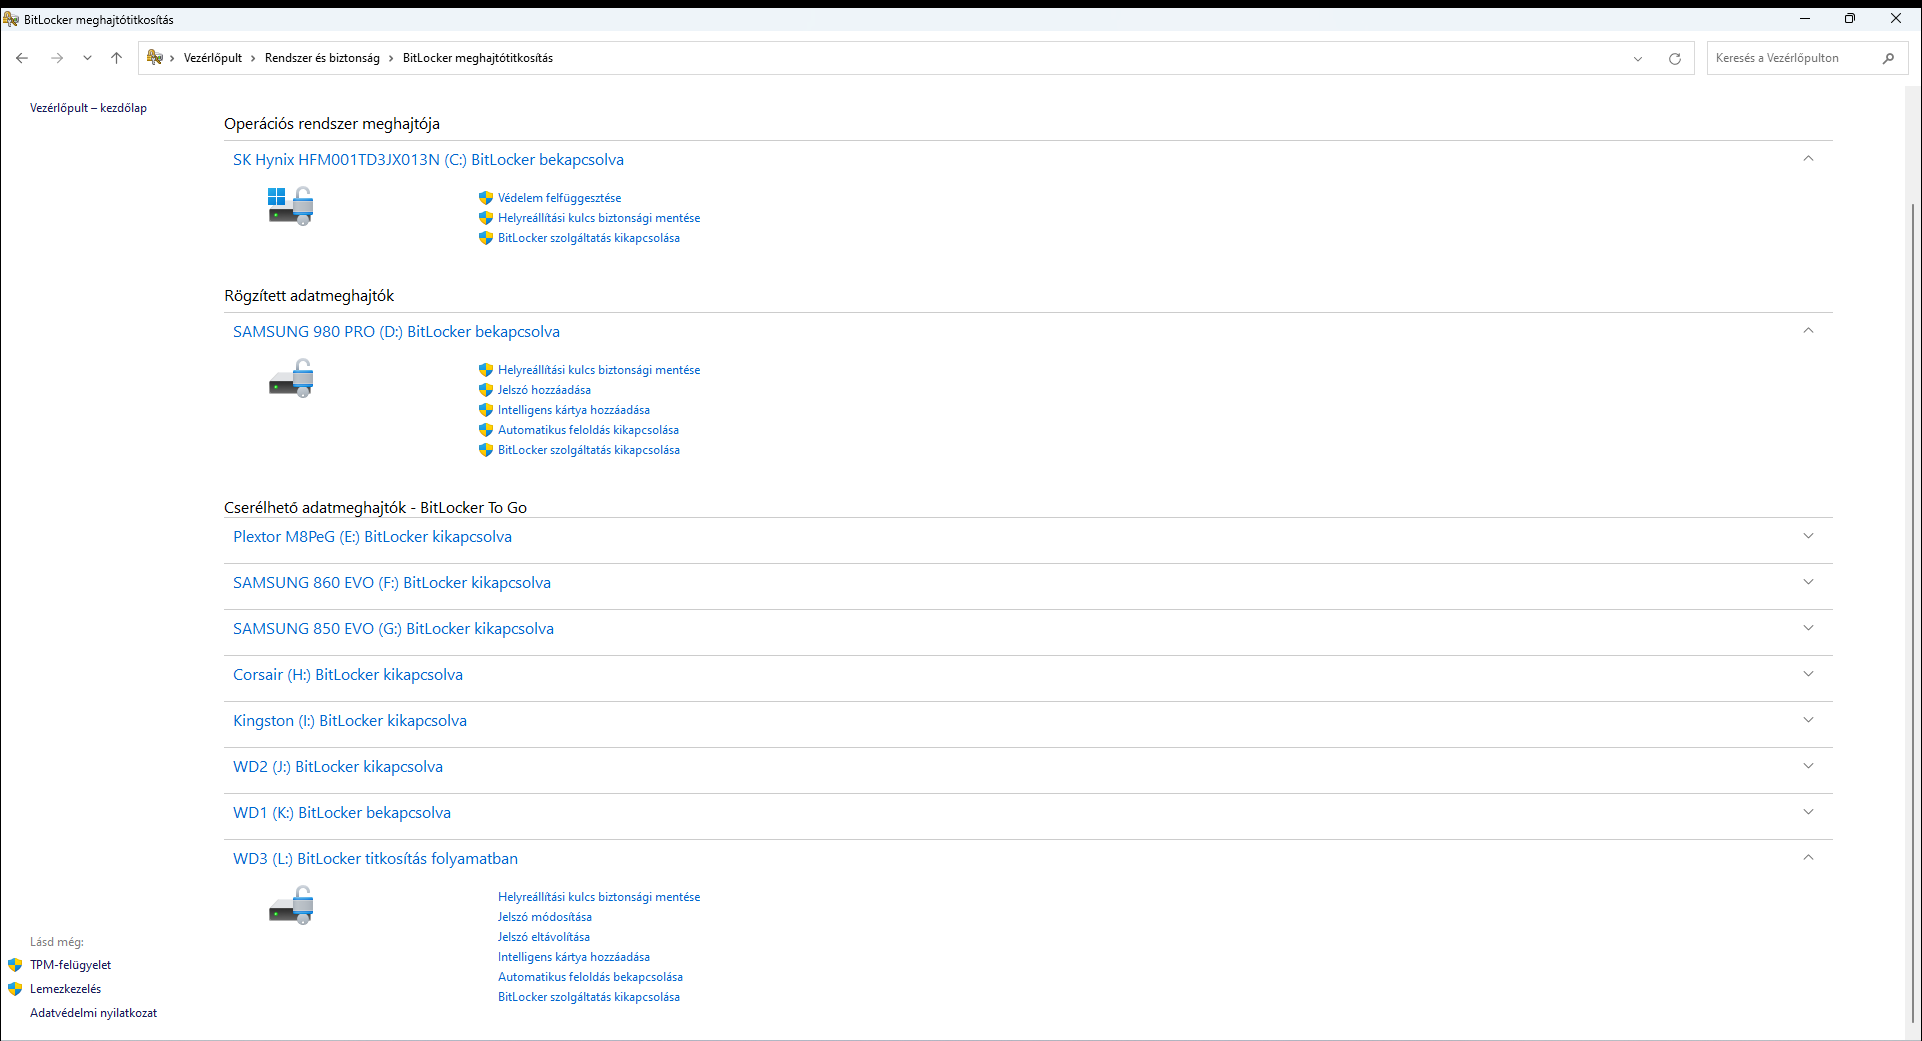Open Adatvédelmi nyilatkozat link
1922x1041 pixels.
click(93, 1013)
